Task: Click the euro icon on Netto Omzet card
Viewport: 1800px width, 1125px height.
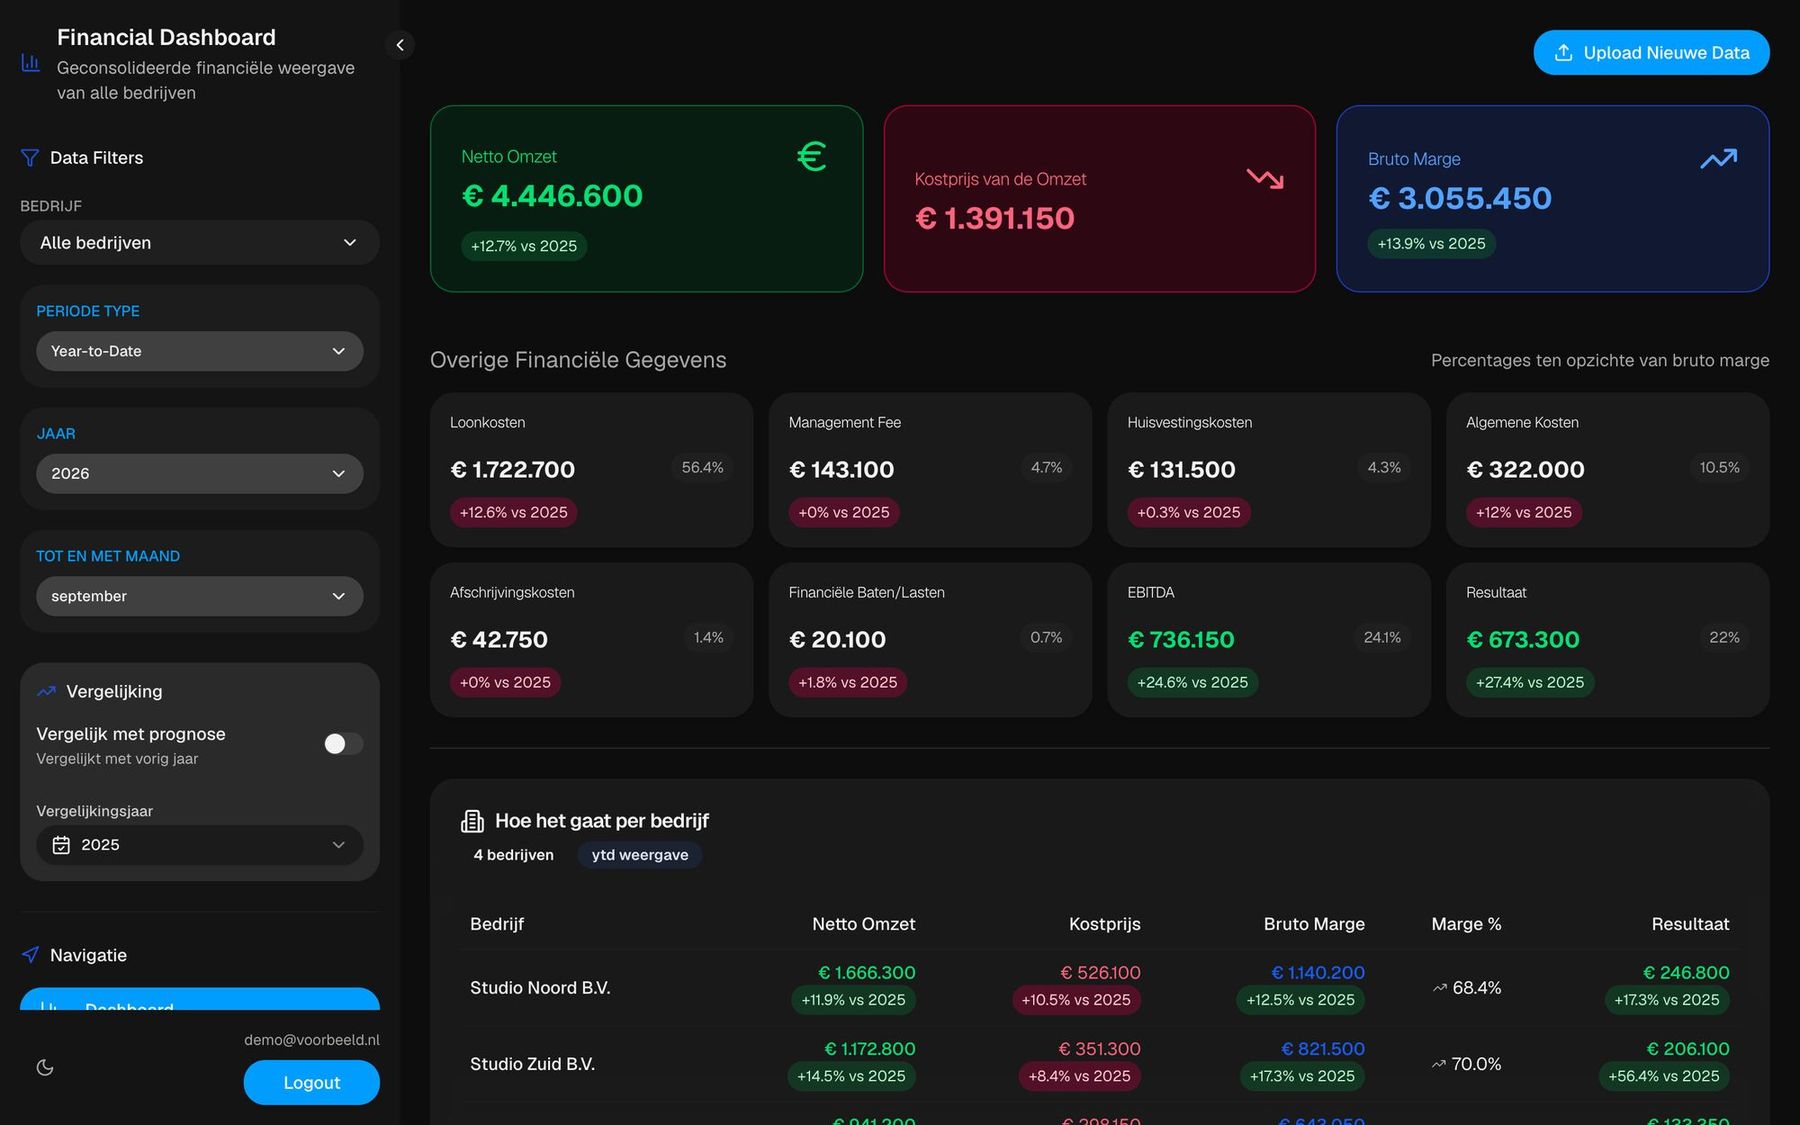Action: click(812, 156)
